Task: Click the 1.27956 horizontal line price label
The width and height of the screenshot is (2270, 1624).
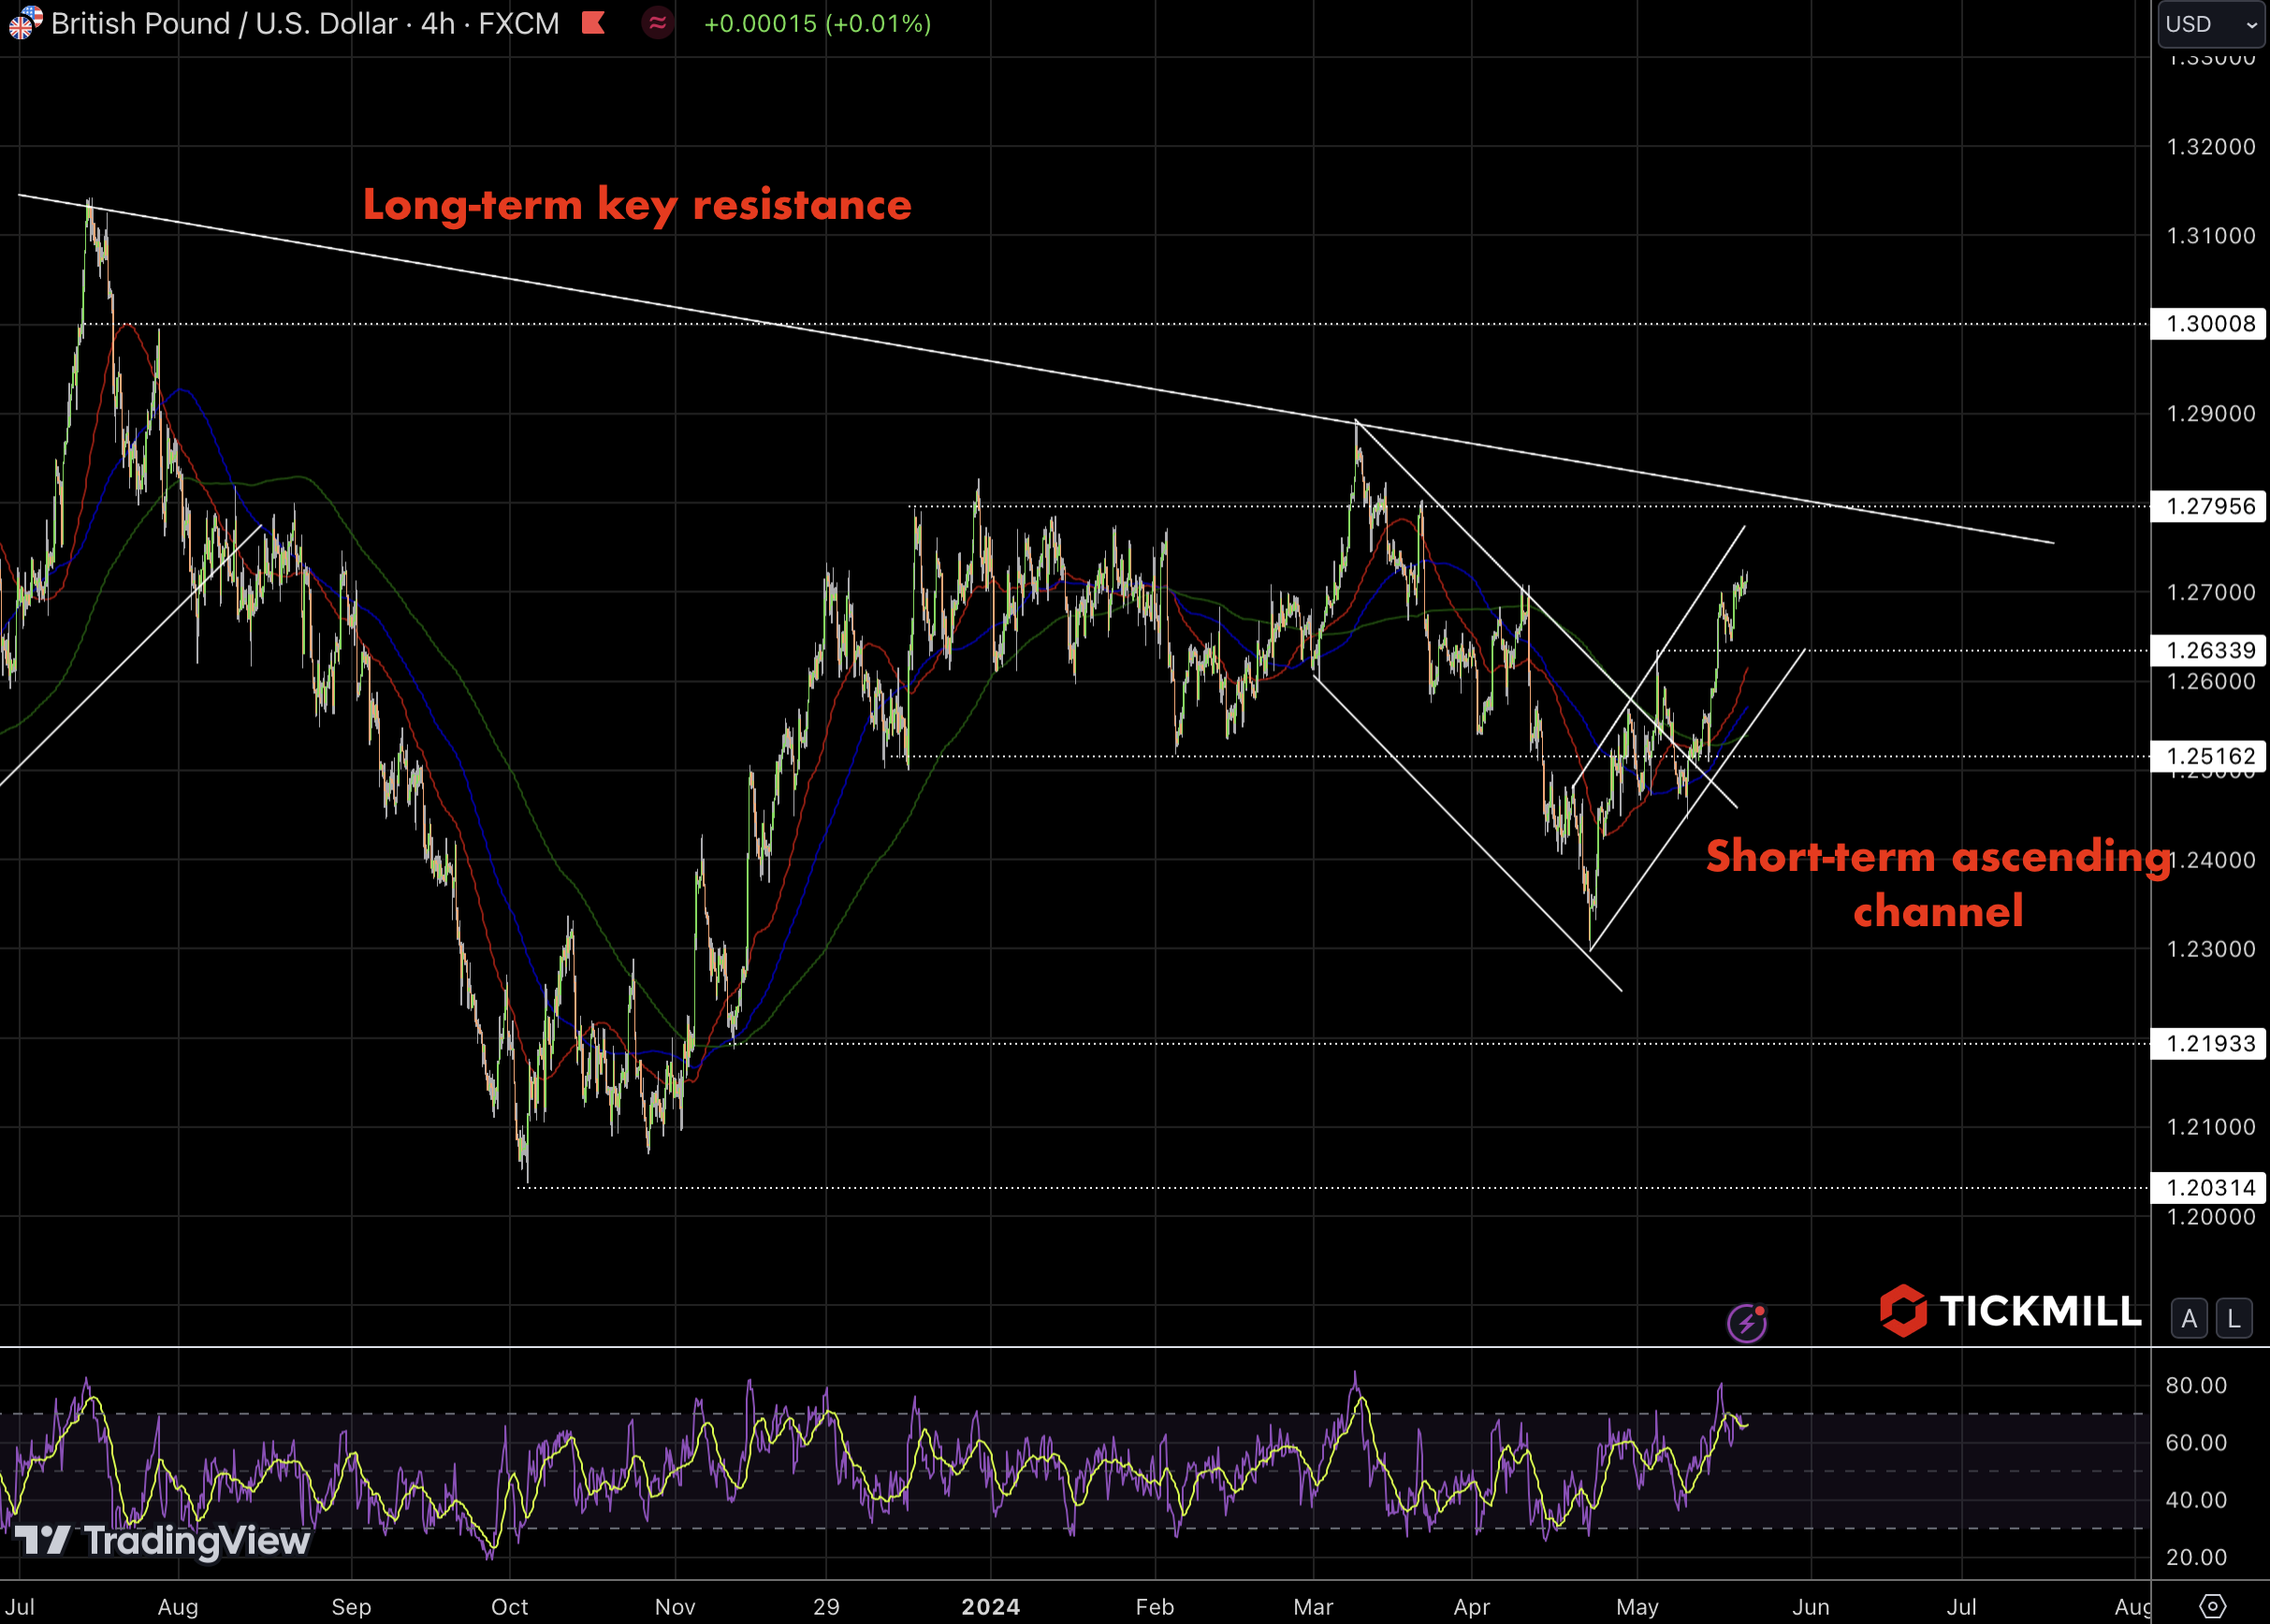Action: tap(2209, 506)
